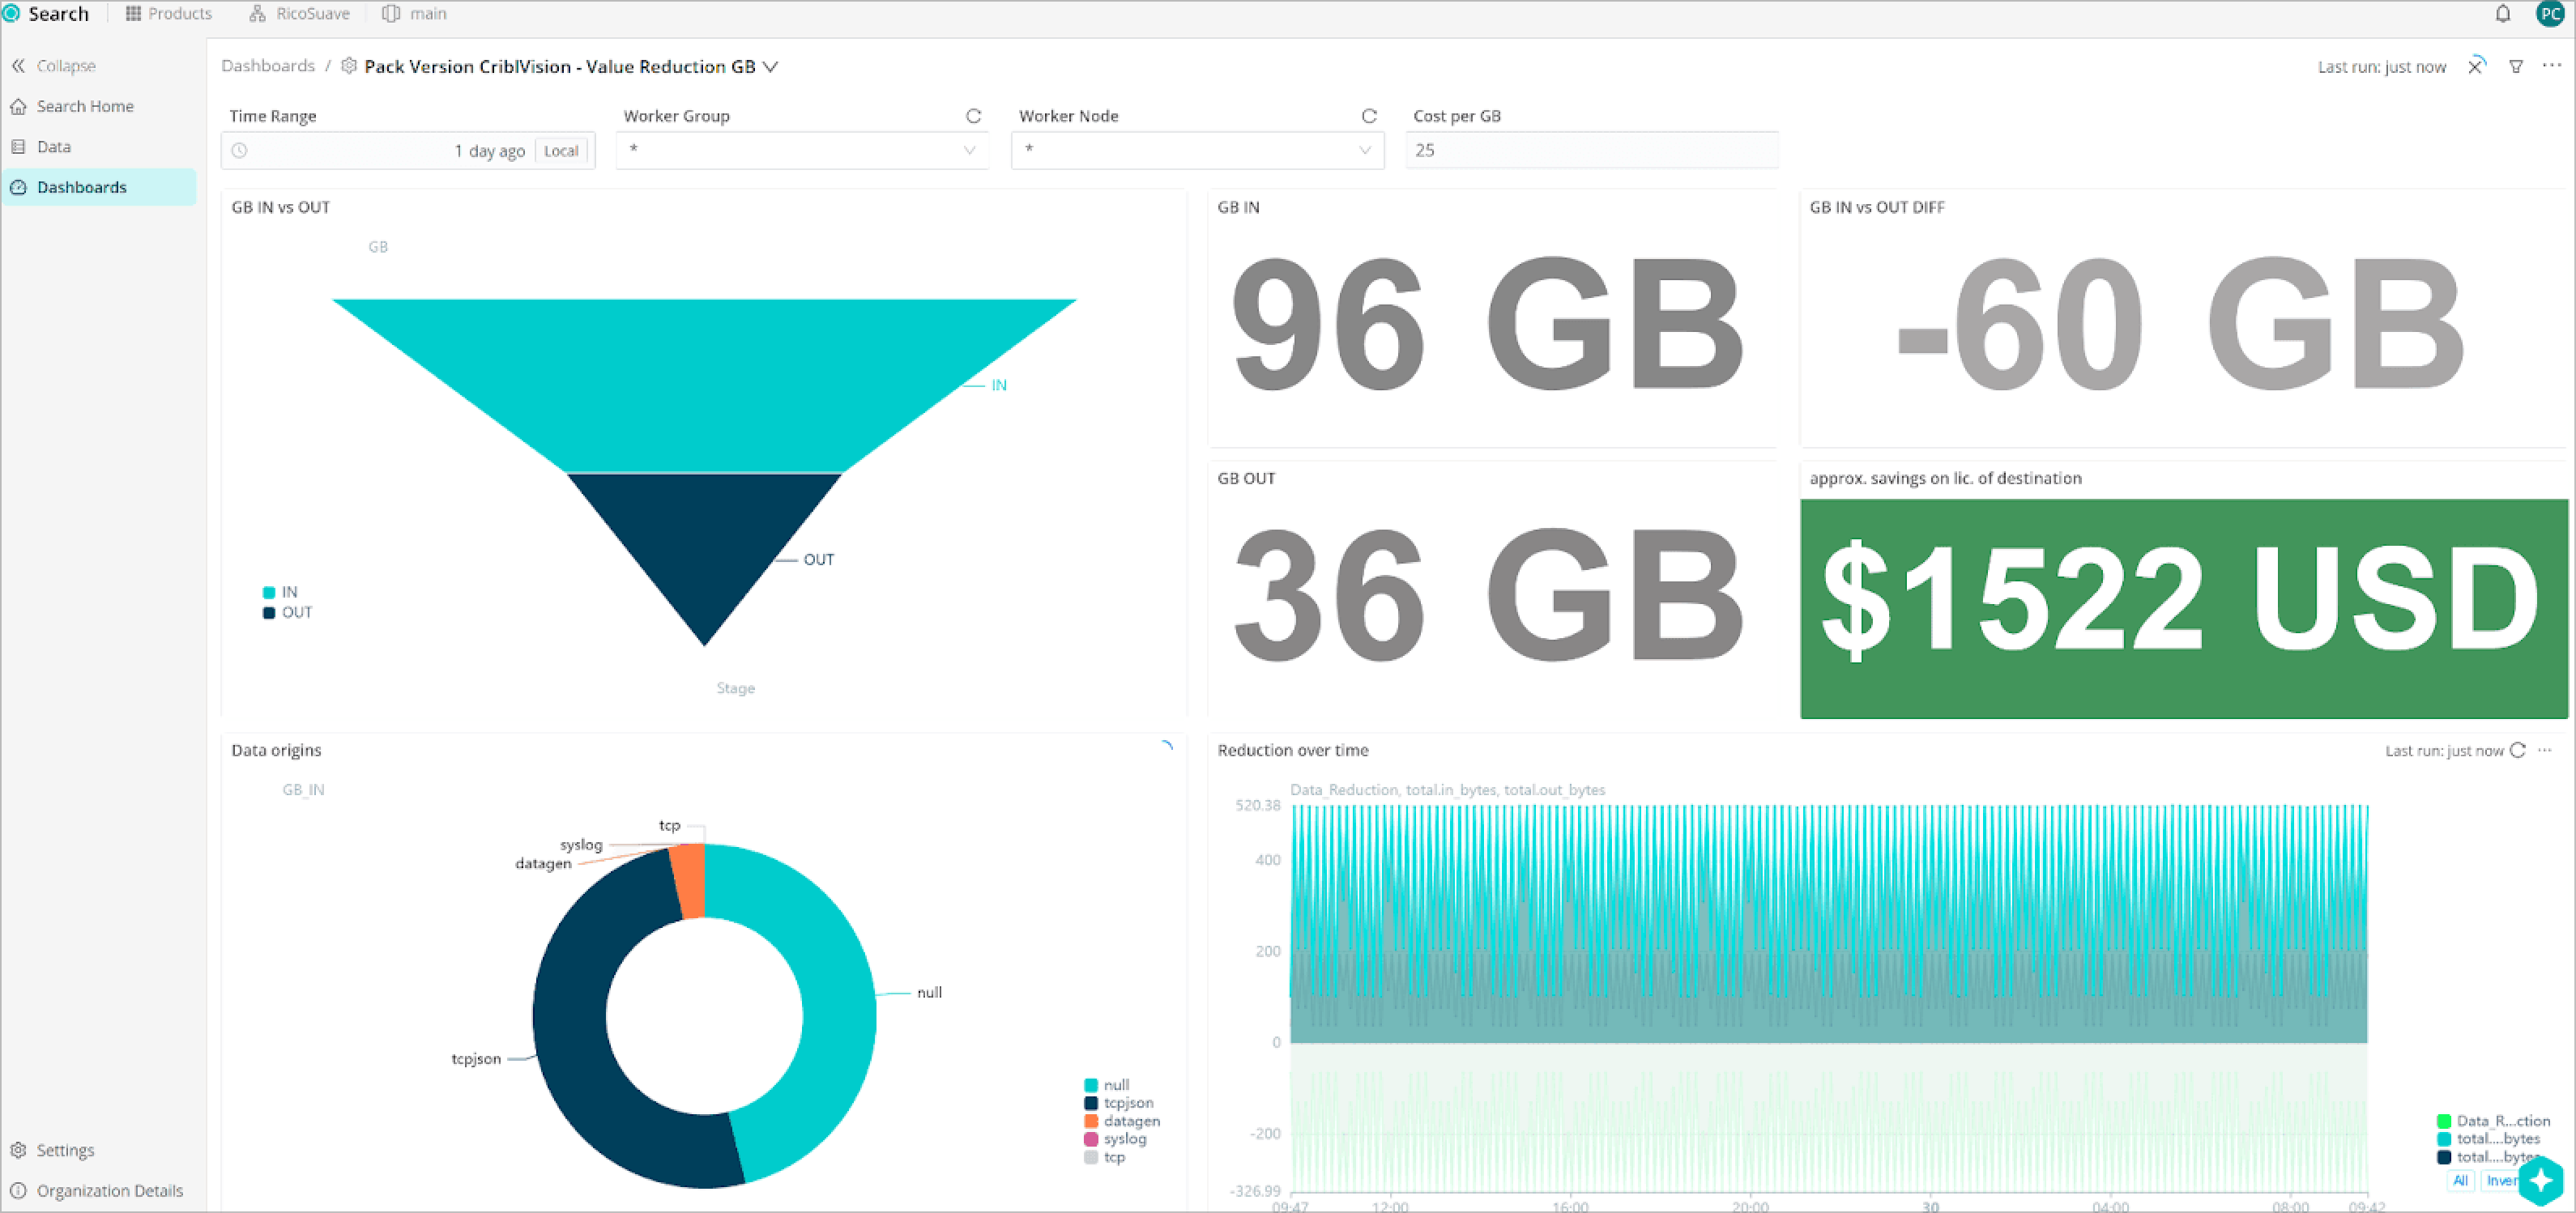Click the All button in Reduction over time legend

tap(2461, 1181)
